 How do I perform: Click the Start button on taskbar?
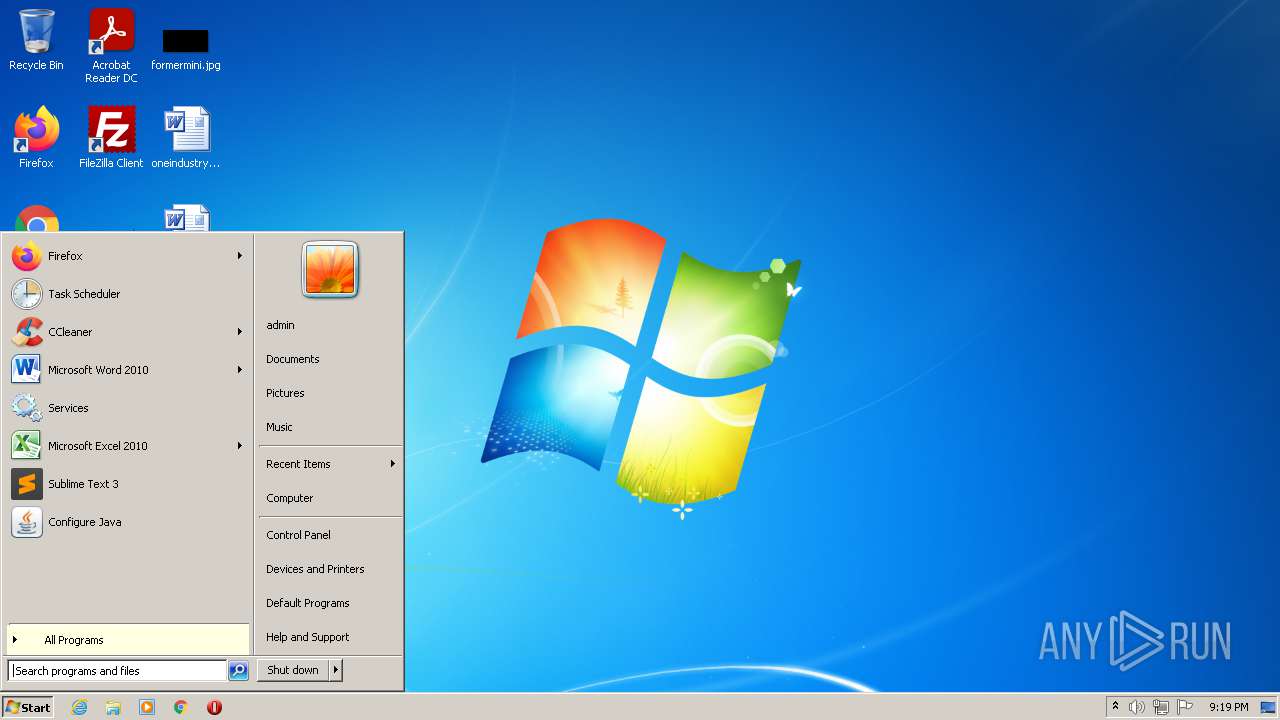pyautogui.click(x=28, y=707)
